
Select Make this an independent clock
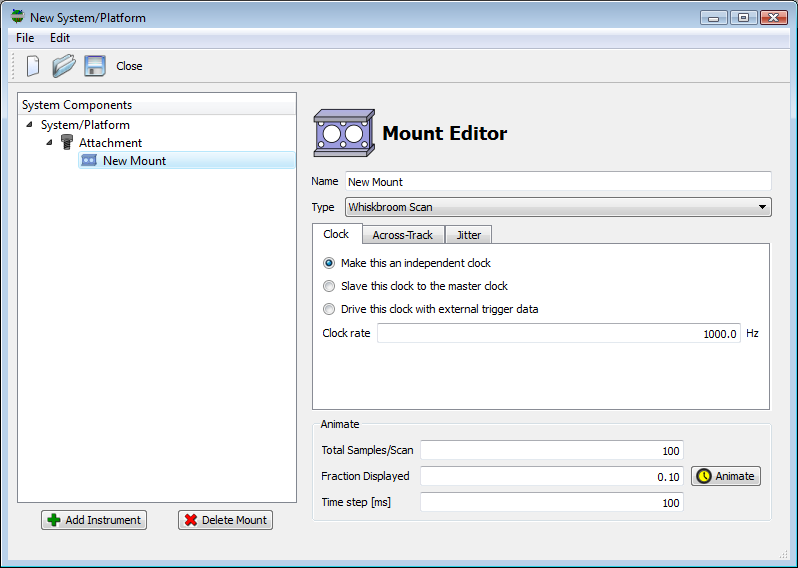pyautogui.click(x=329, y=263)
